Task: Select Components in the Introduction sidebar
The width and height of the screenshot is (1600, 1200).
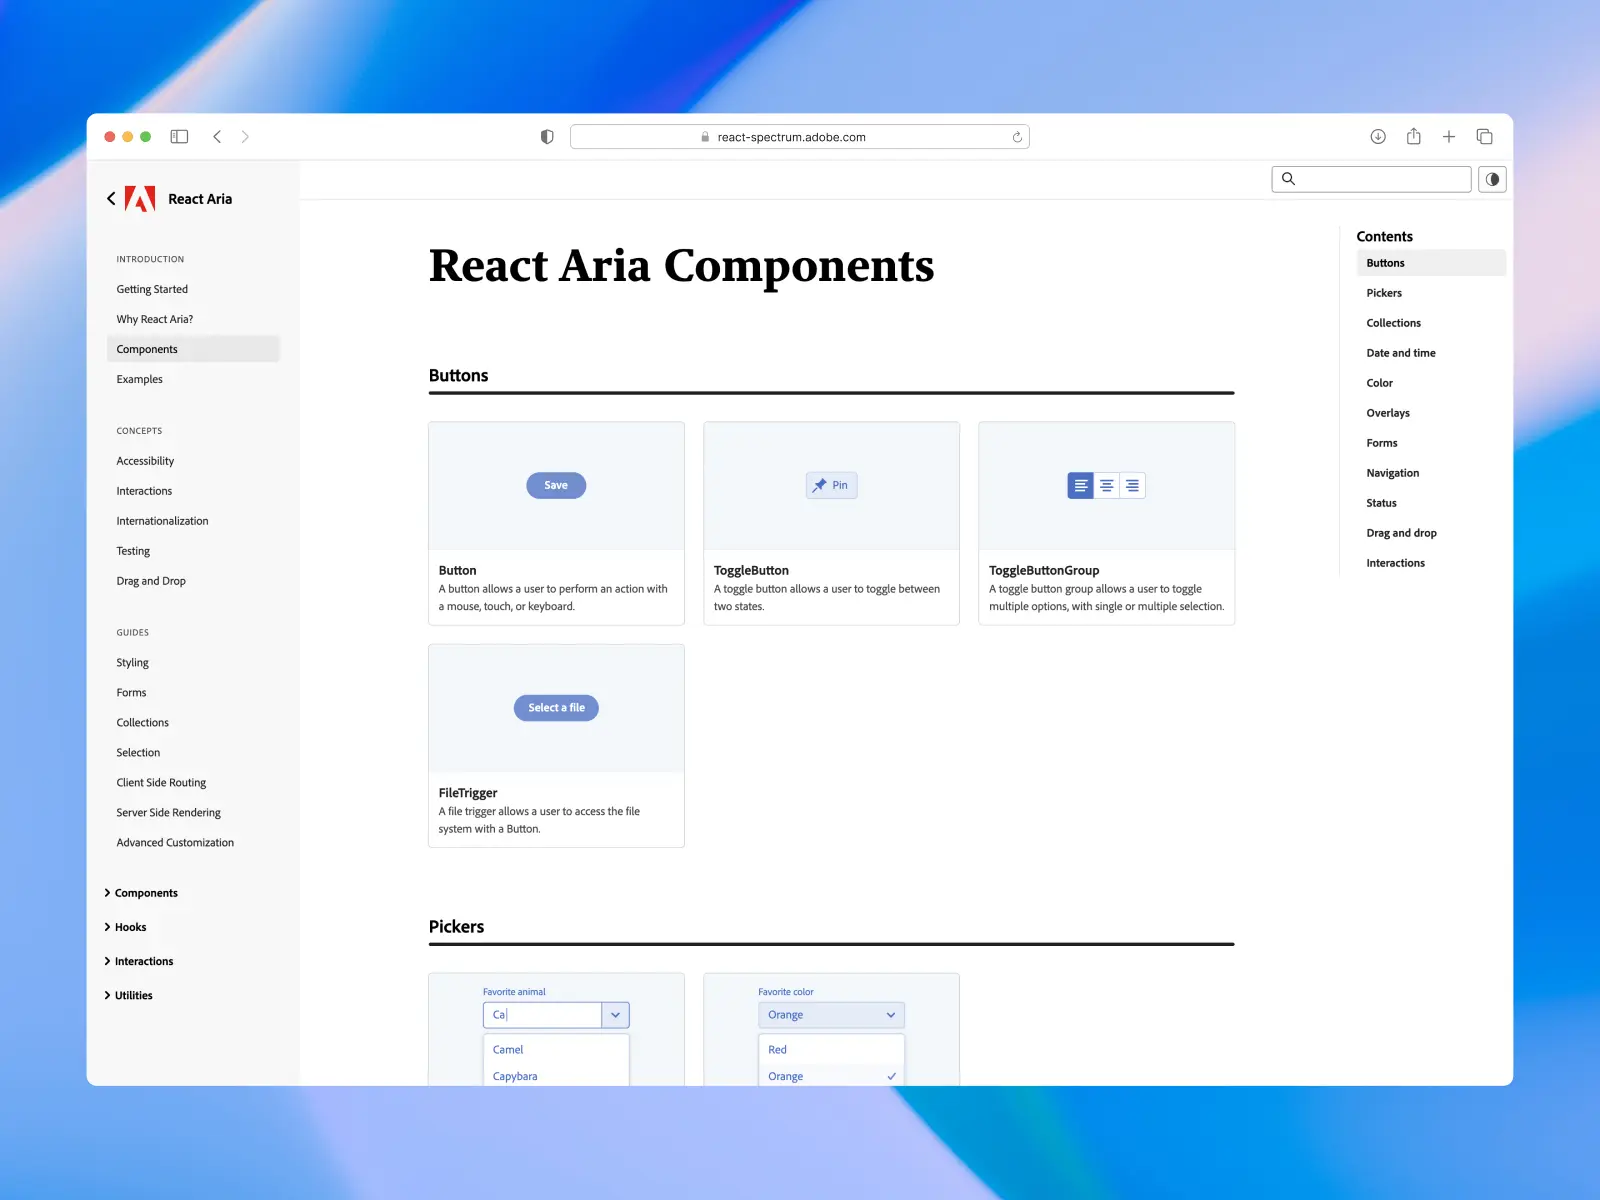Action: [x=193, y=349]
